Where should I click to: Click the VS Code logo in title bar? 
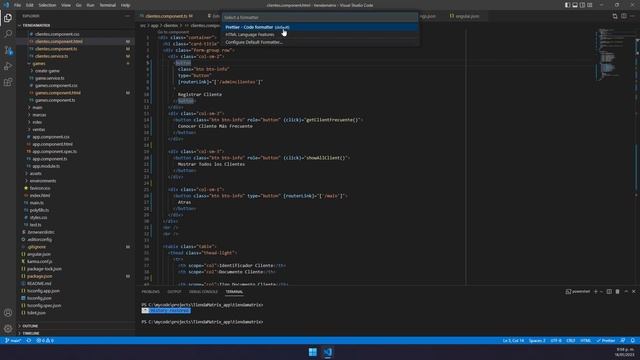(6, 5)
